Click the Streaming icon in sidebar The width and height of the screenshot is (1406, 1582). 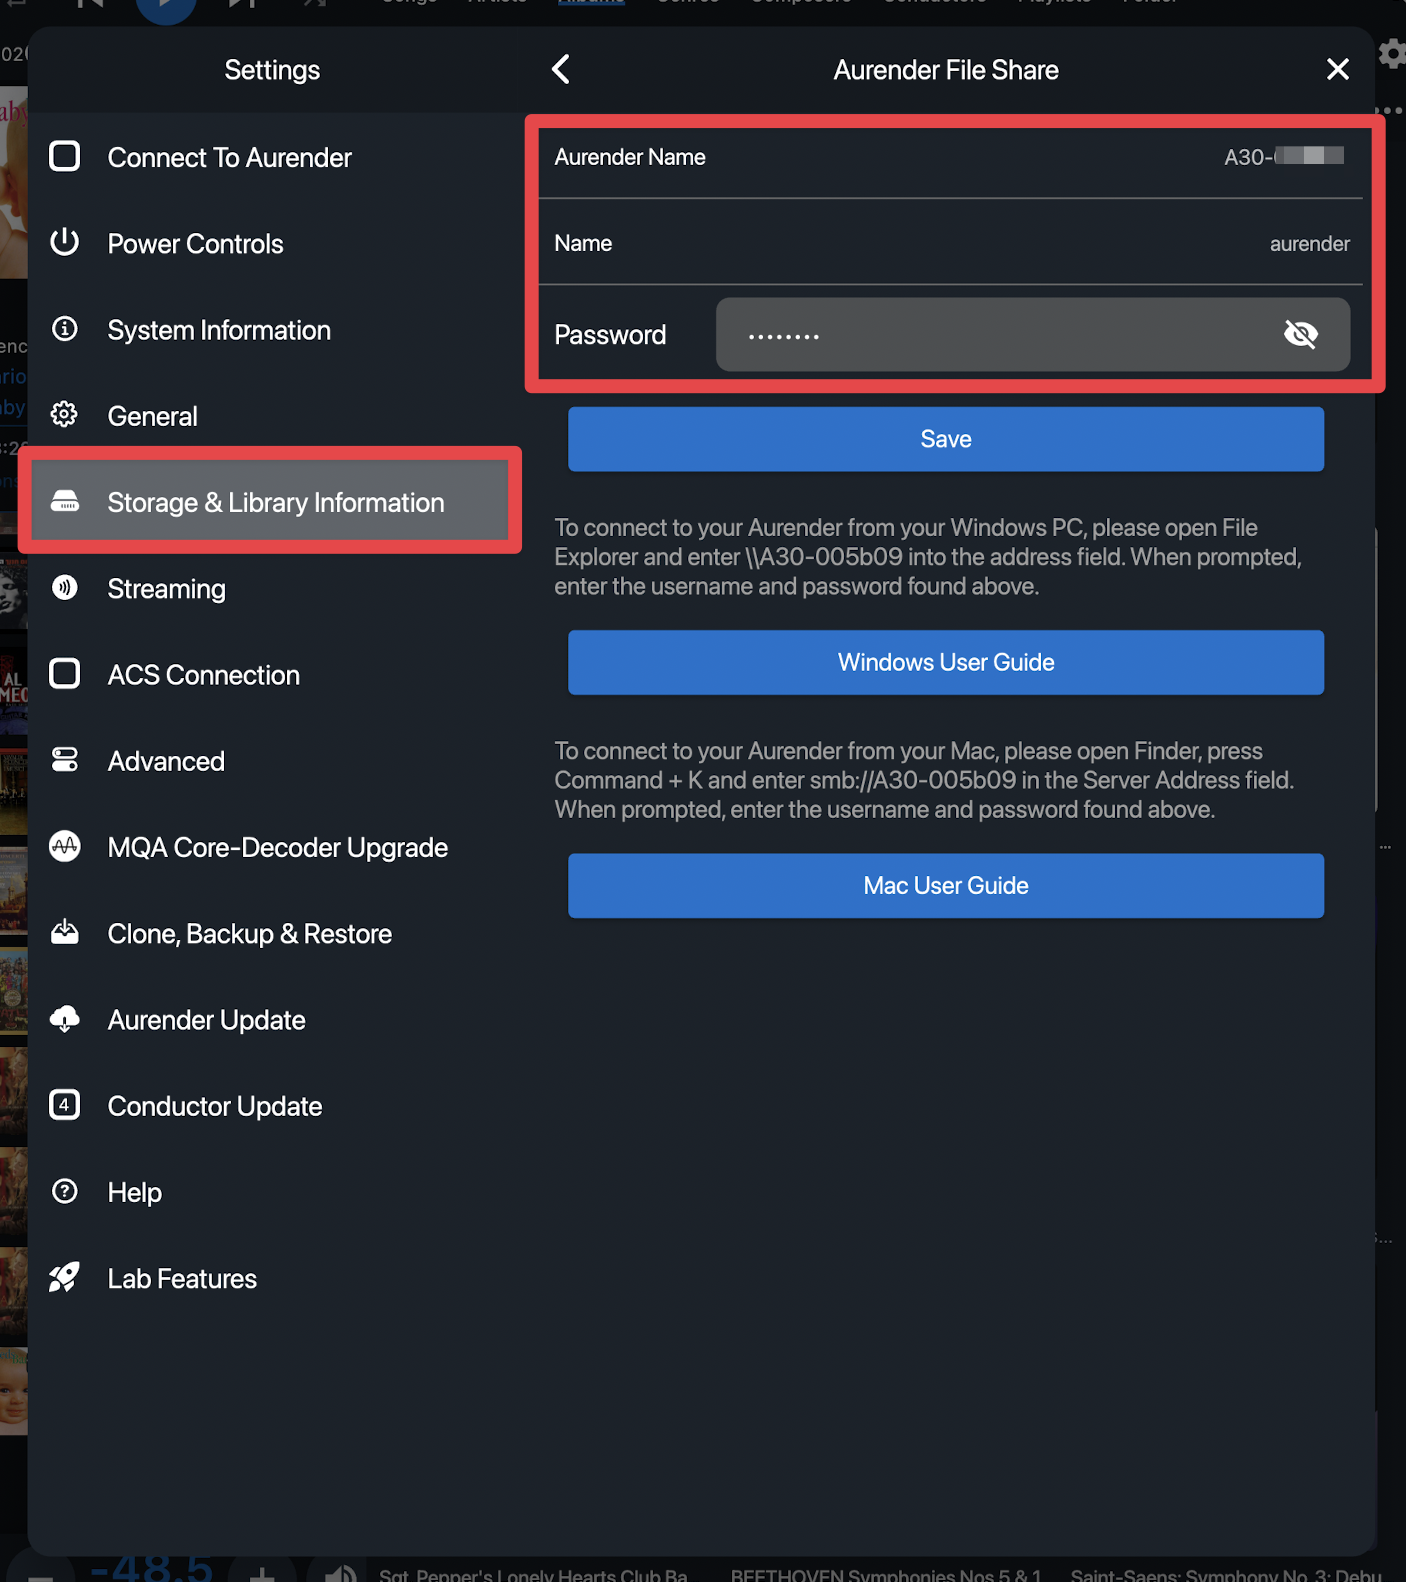[65, 587]
